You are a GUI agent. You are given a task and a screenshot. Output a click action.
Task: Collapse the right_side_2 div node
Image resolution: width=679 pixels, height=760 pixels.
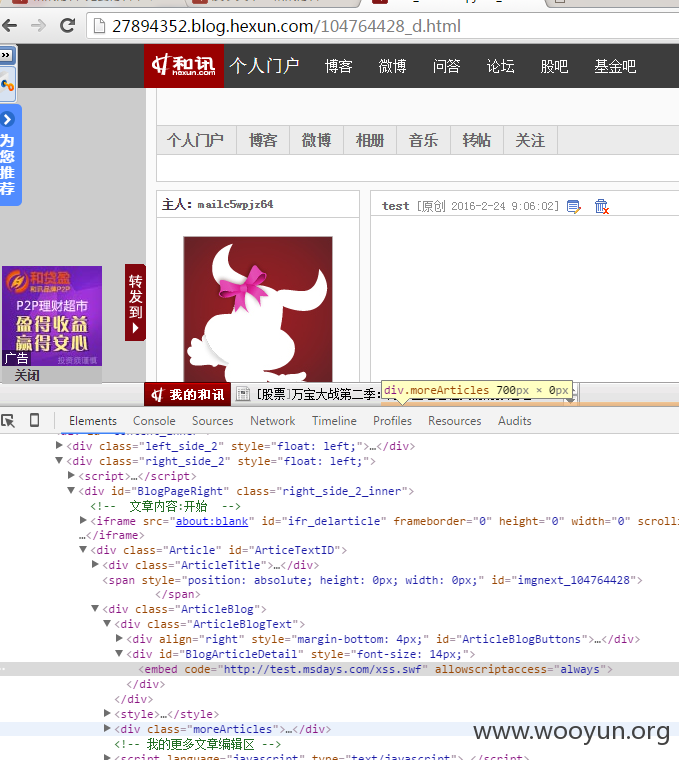(x=59, y=460)
